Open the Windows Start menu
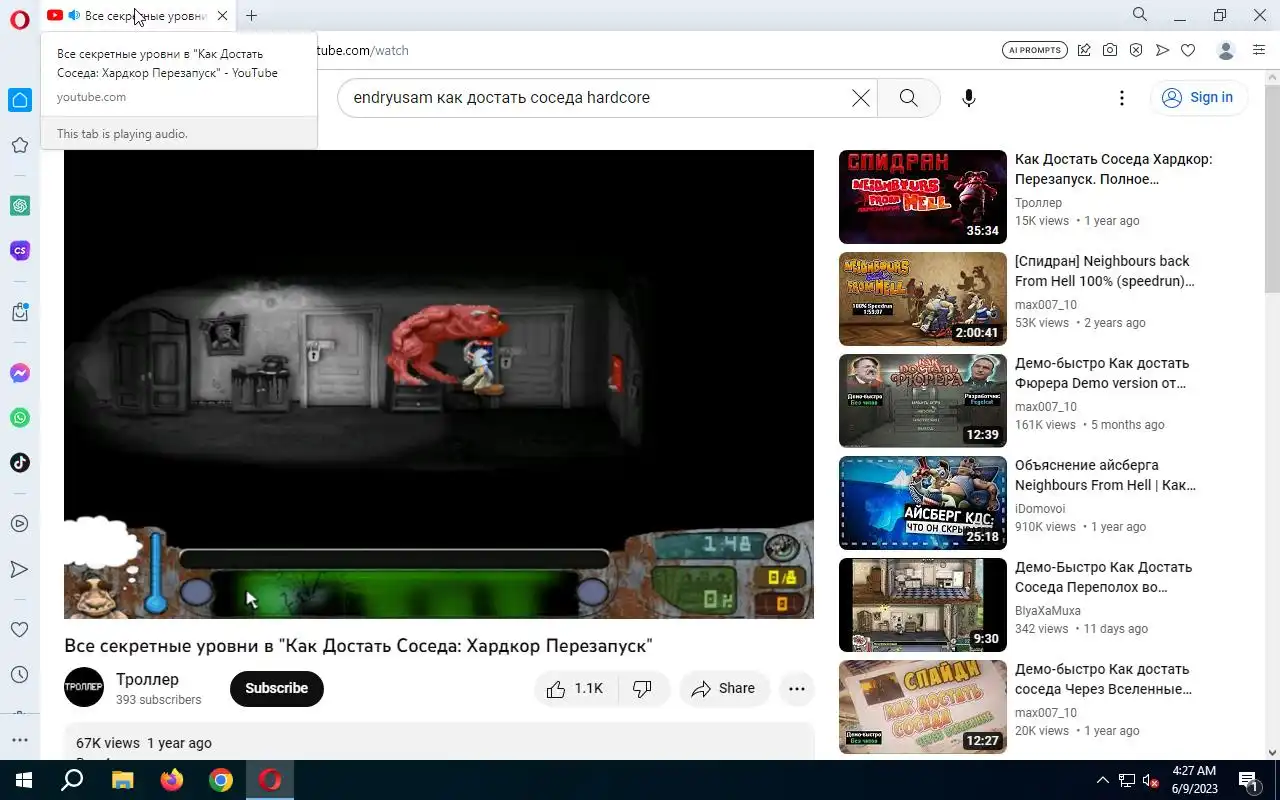Image resolution: width=1280 pixels, height=800 pixels. [x=22, y=780]
